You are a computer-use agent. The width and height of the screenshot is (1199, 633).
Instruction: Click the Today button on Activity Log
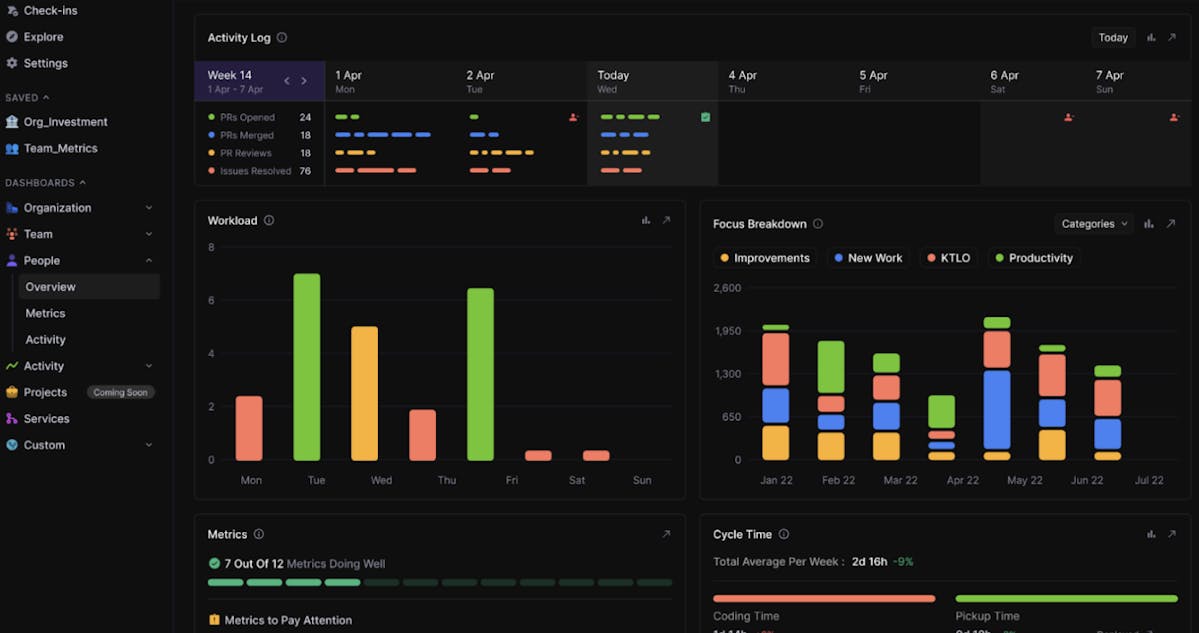coord(1112,37)
